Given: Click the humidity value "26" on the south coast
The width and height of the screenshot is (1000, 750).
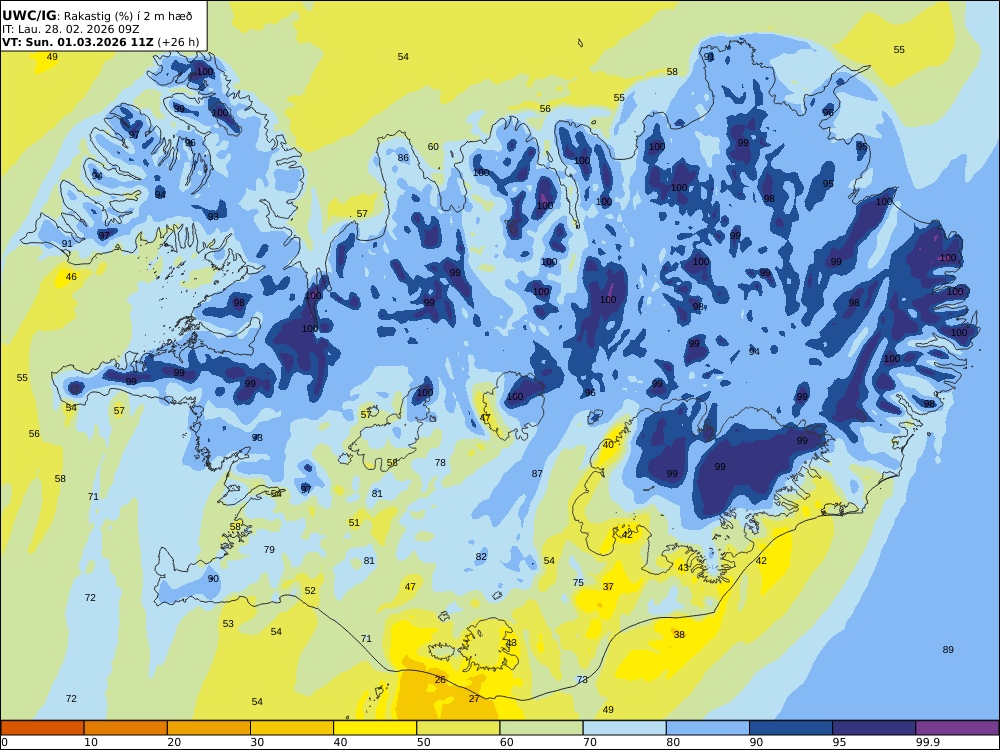Looking at the screenshot, I should pos(440,679).
